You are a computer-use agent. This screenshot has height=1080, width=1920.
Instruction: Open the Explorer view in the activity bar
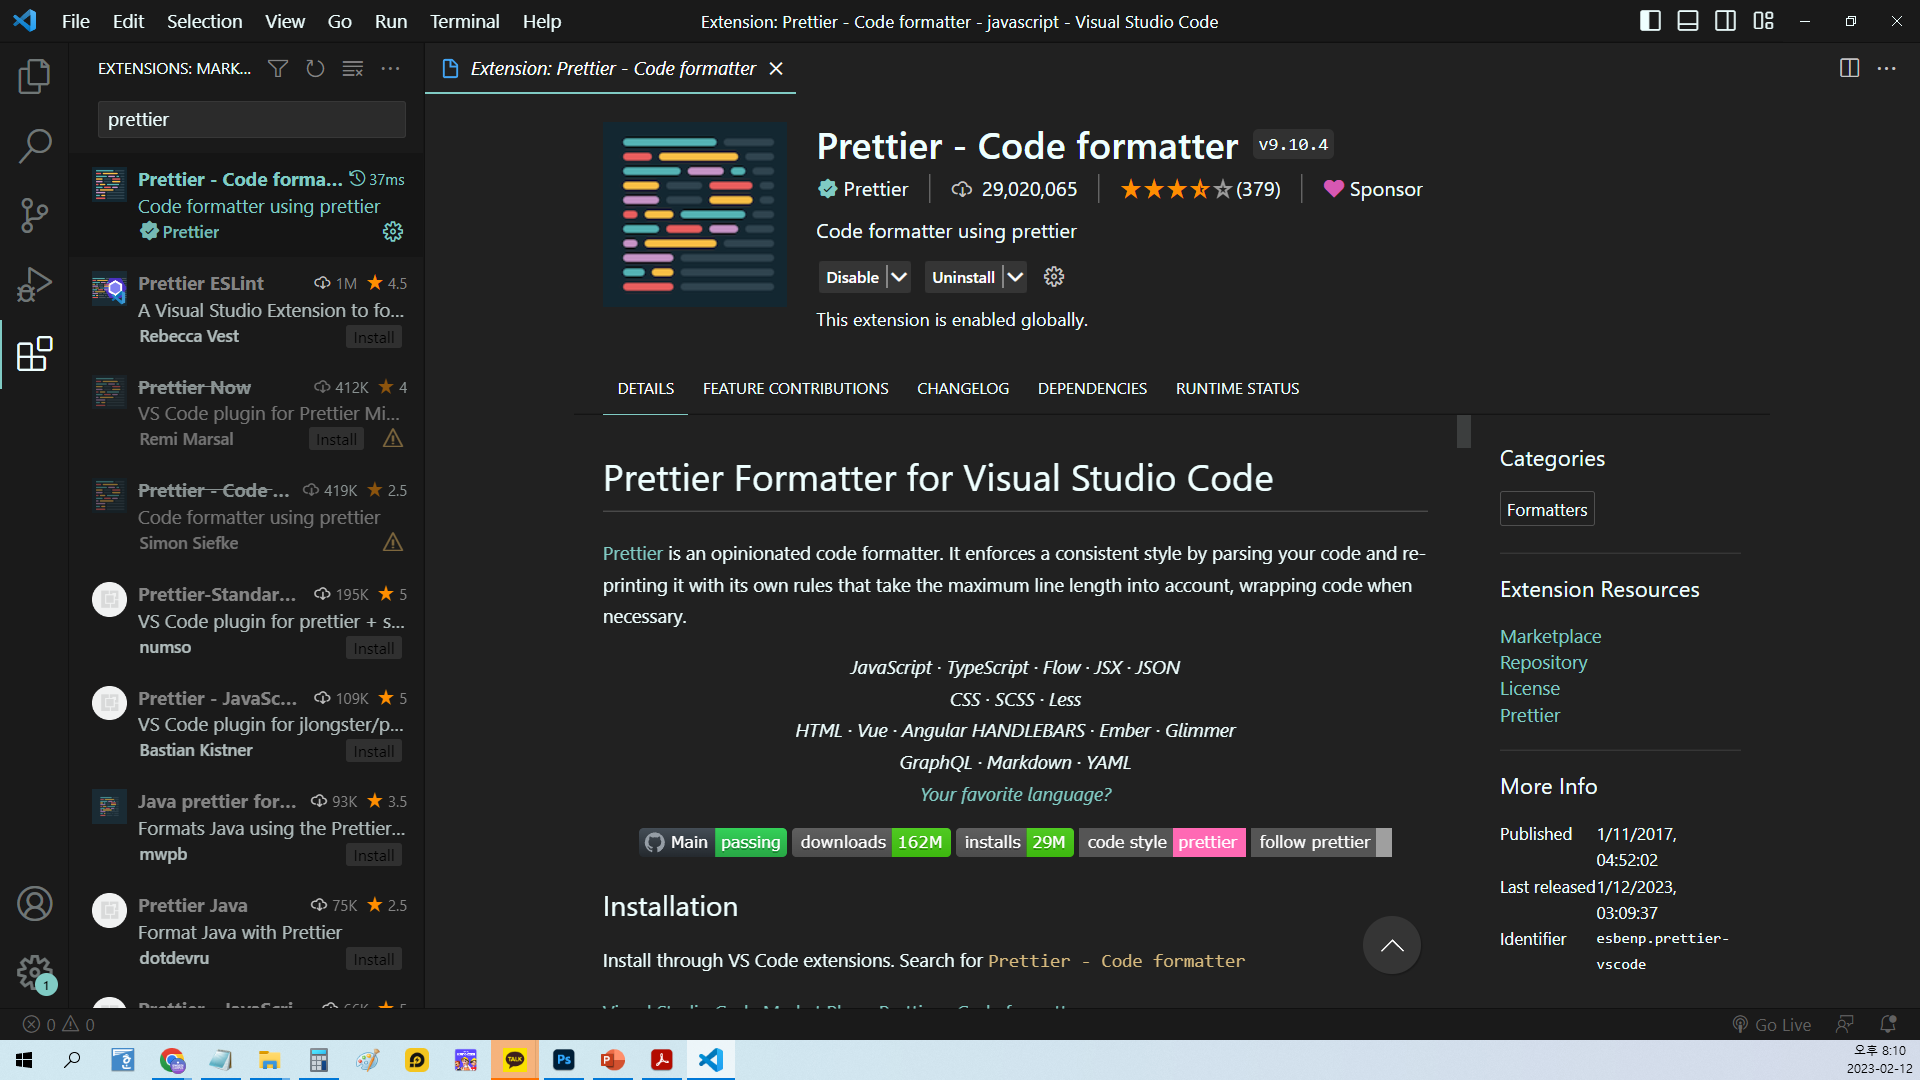click(34, 77)
